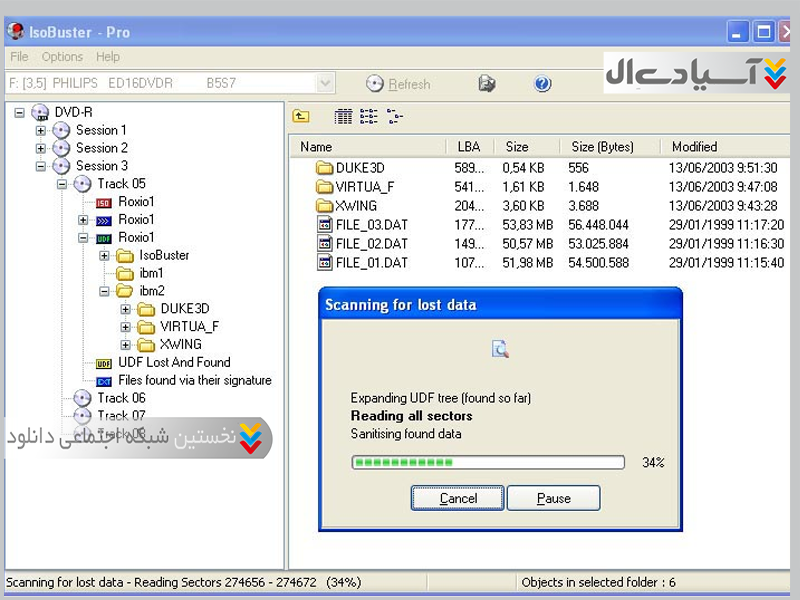Open the Options menu
Image resolution: width=800 pixels, height=600 pixels.
[62, 57]
